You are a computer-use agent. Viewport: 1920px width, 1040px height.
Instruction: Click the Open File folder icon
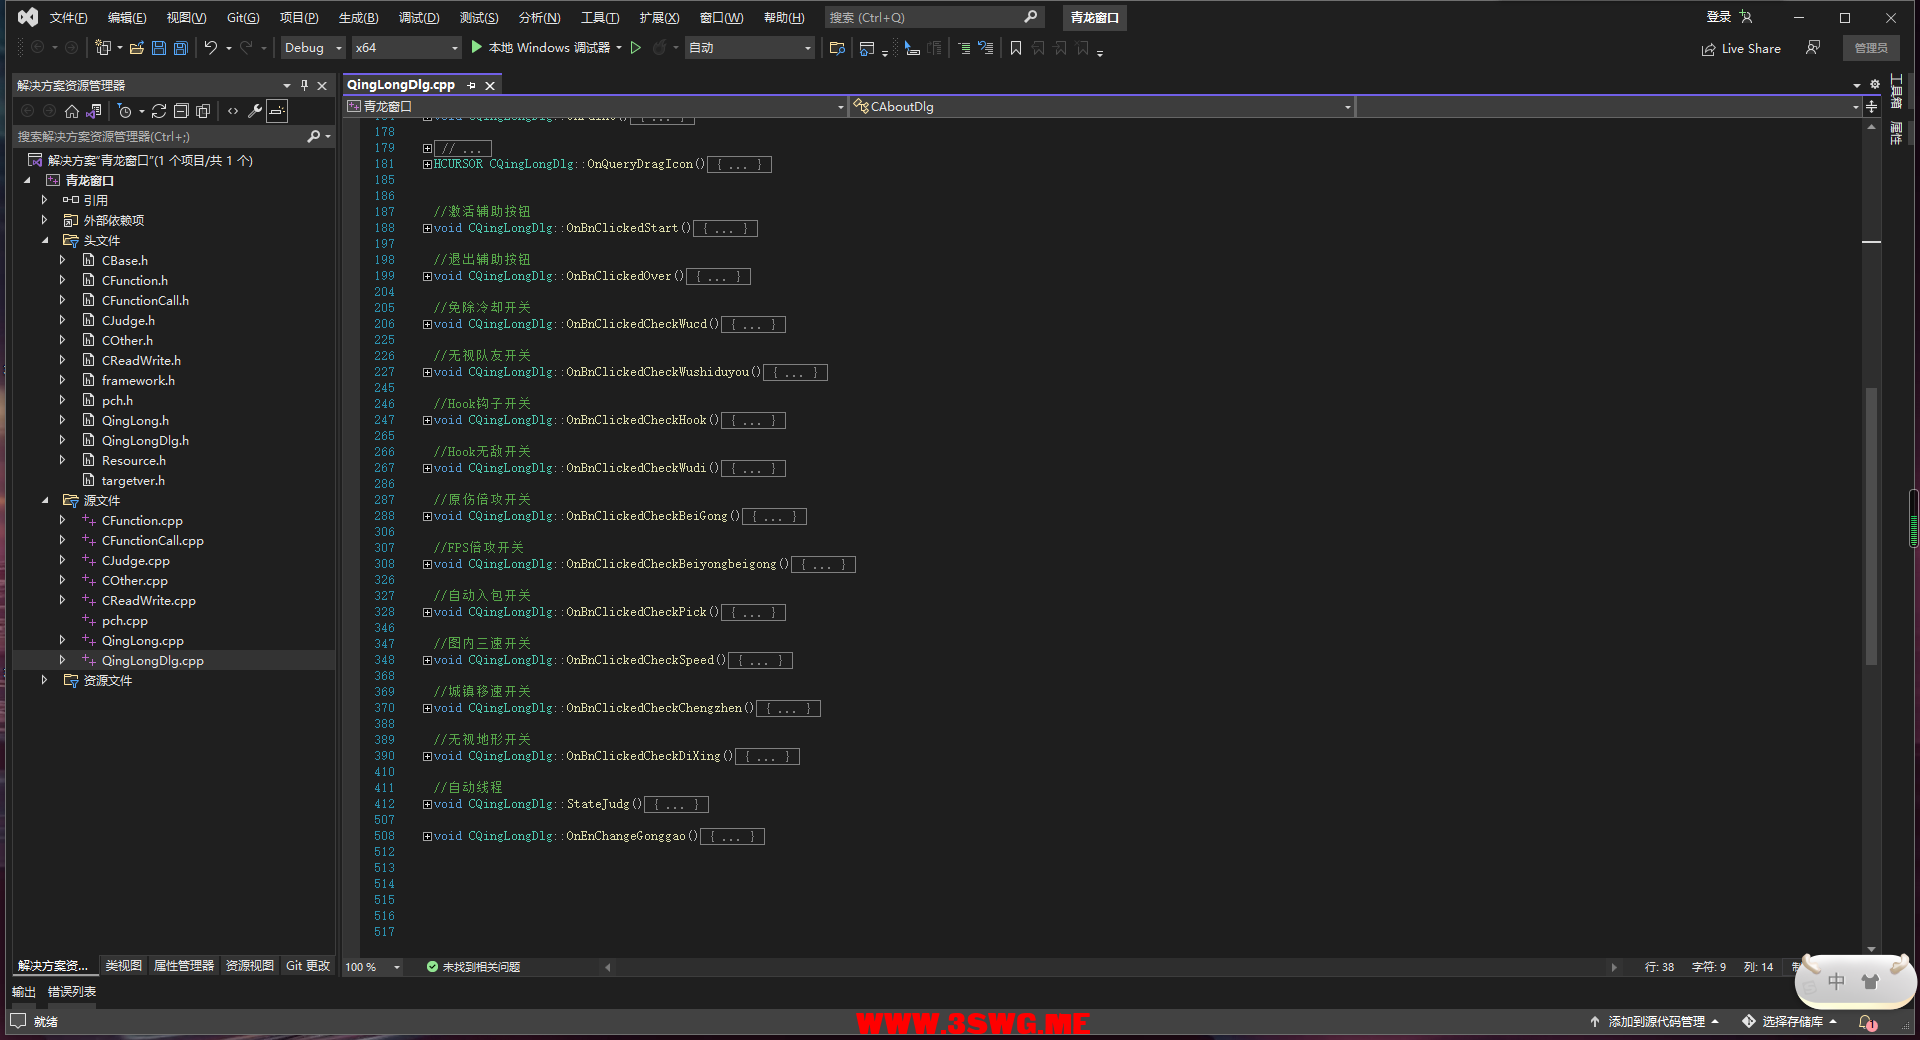[x=137, y=47]
